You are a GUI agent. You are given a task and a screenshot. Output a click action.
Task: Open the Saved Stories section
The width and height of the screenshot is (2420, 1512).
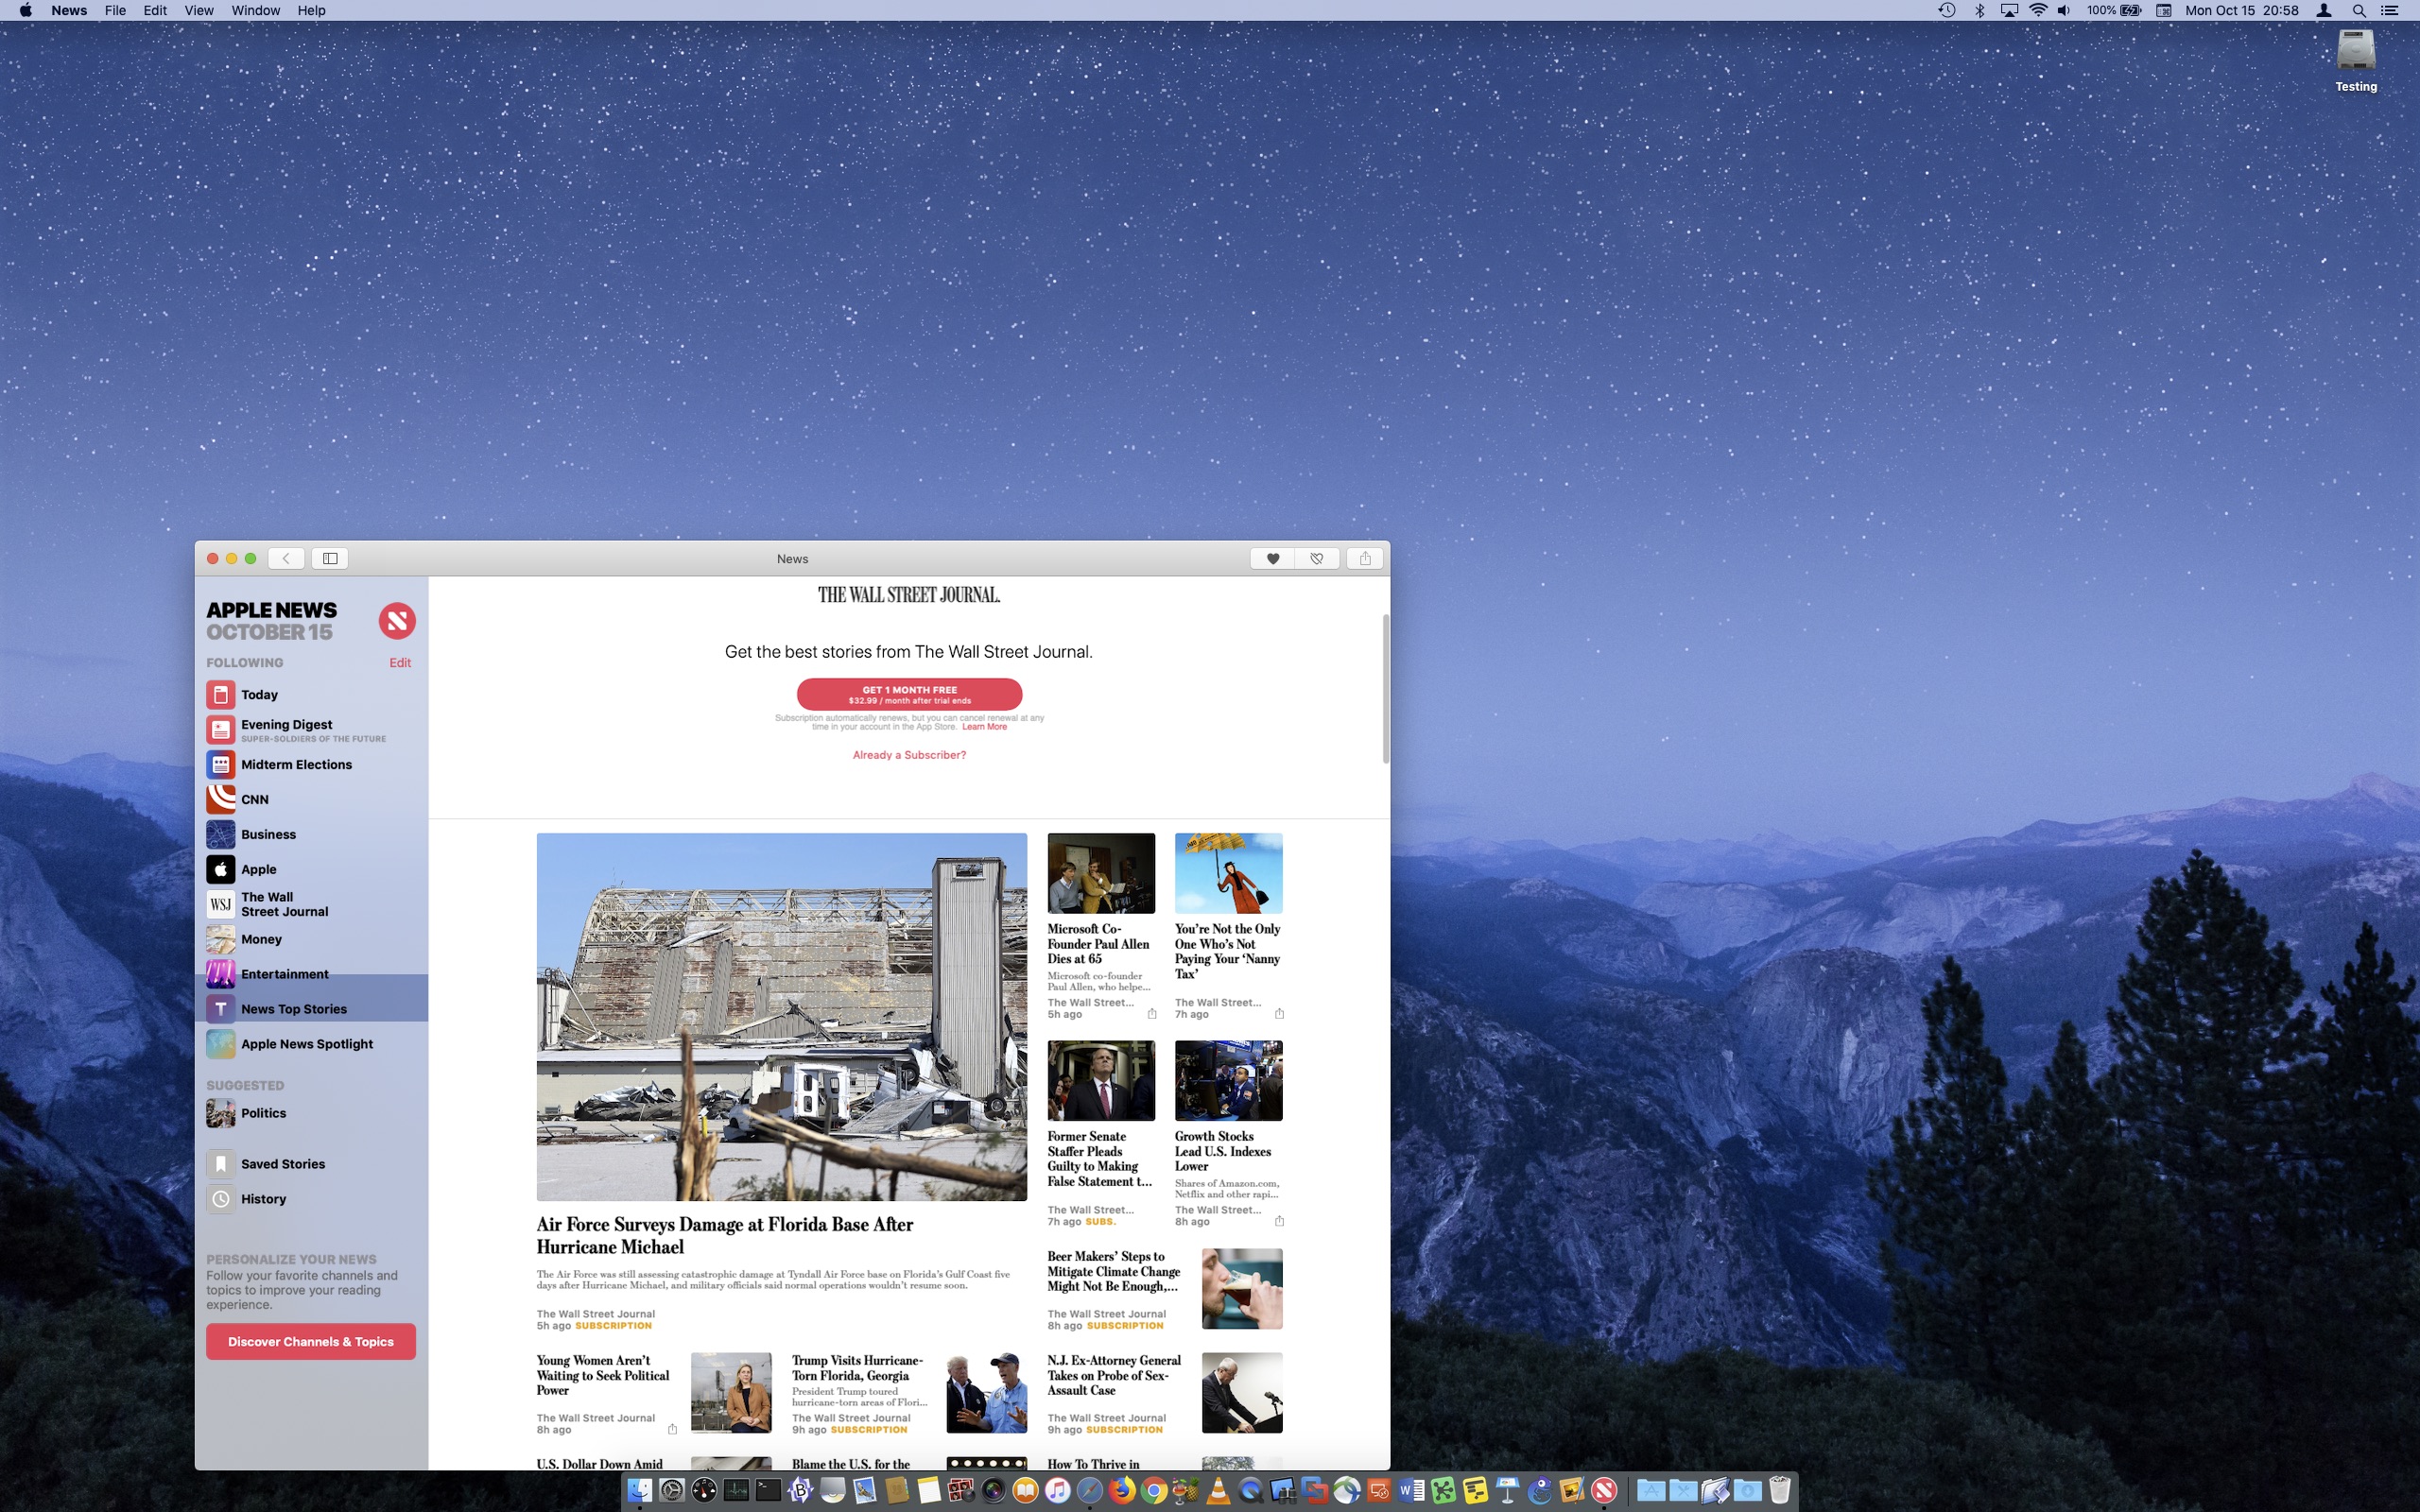282,1164
